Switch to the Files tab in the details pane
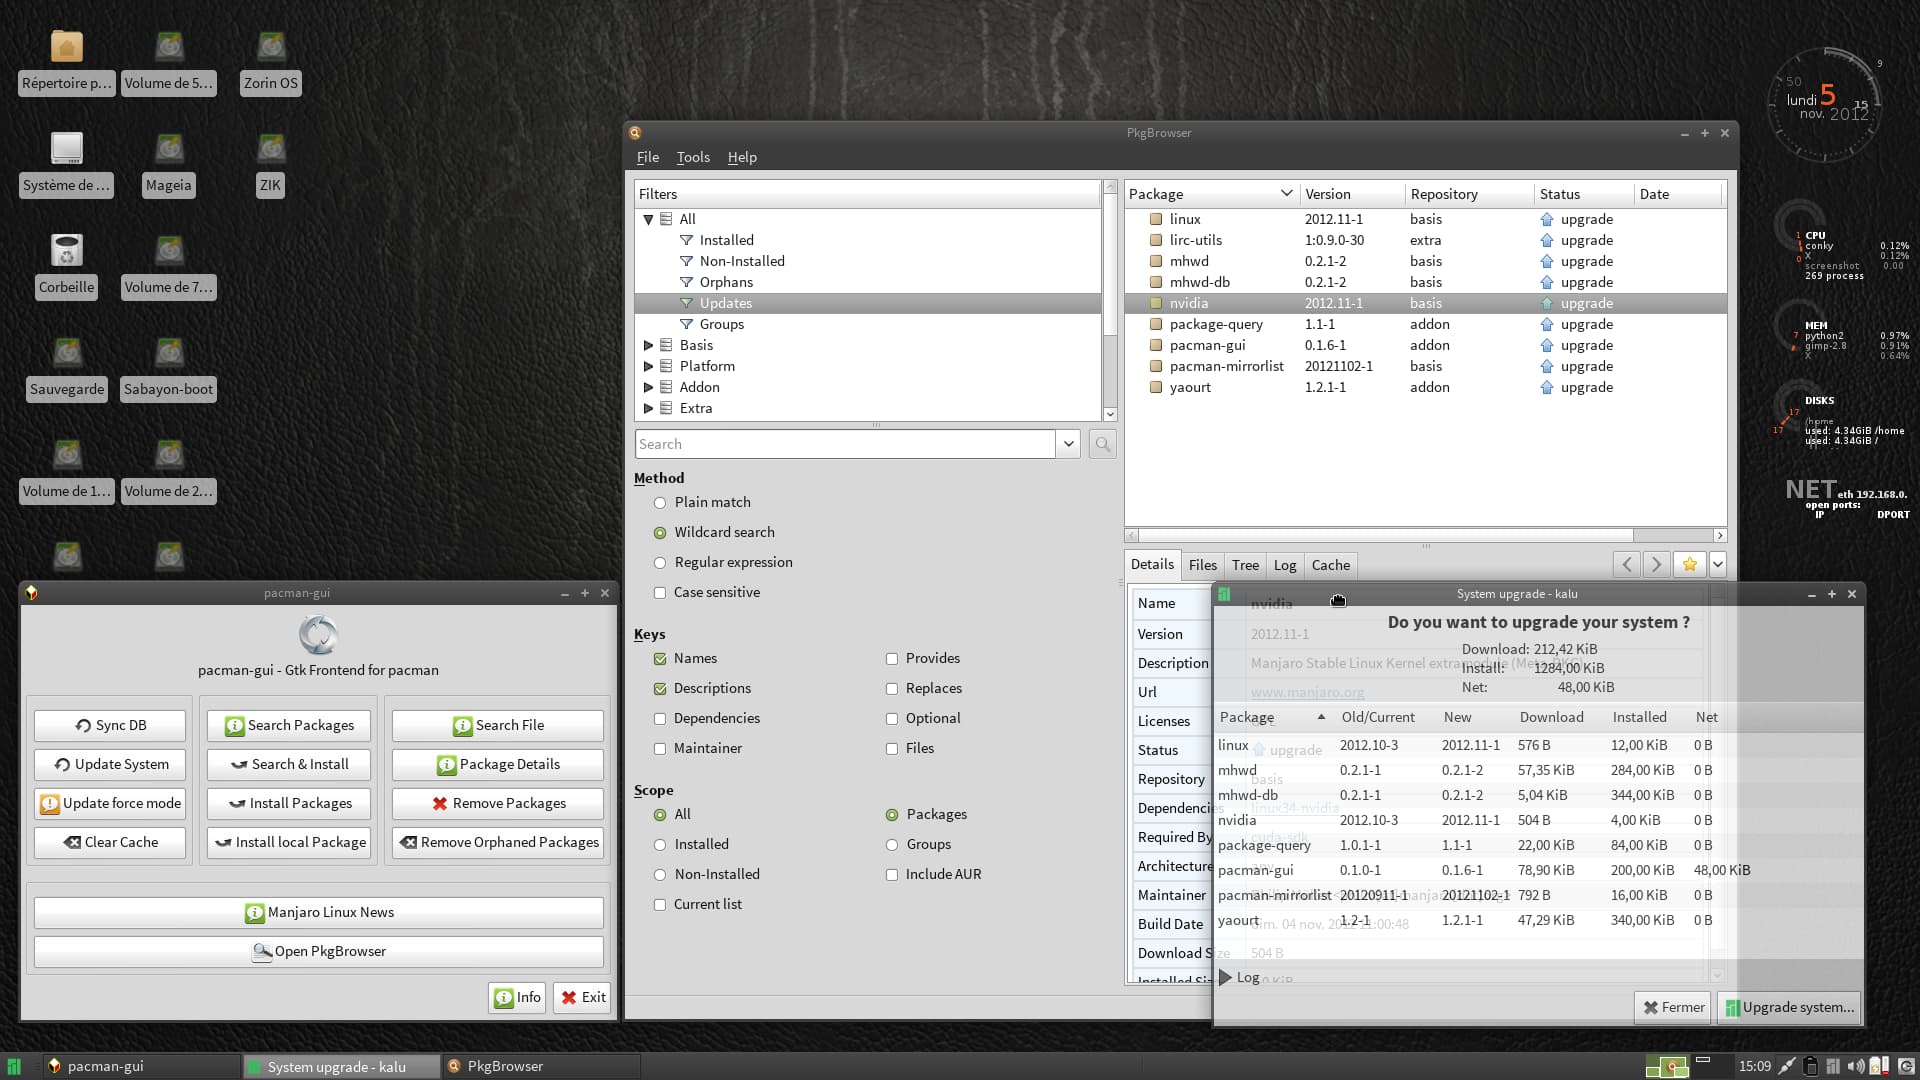1920x1080 pixels. click(1202, 565)
